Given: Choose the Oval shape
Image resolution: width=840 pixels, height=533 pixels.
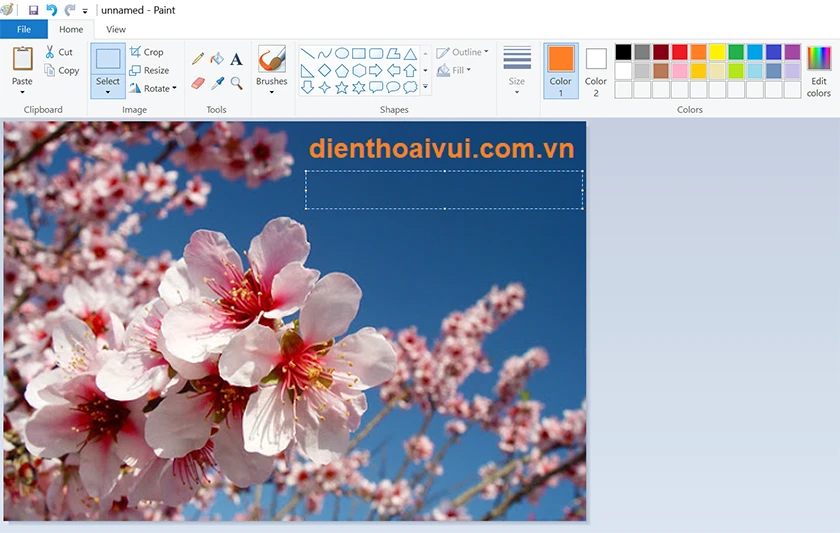Looking at the screenshot, I should [342, 53].
